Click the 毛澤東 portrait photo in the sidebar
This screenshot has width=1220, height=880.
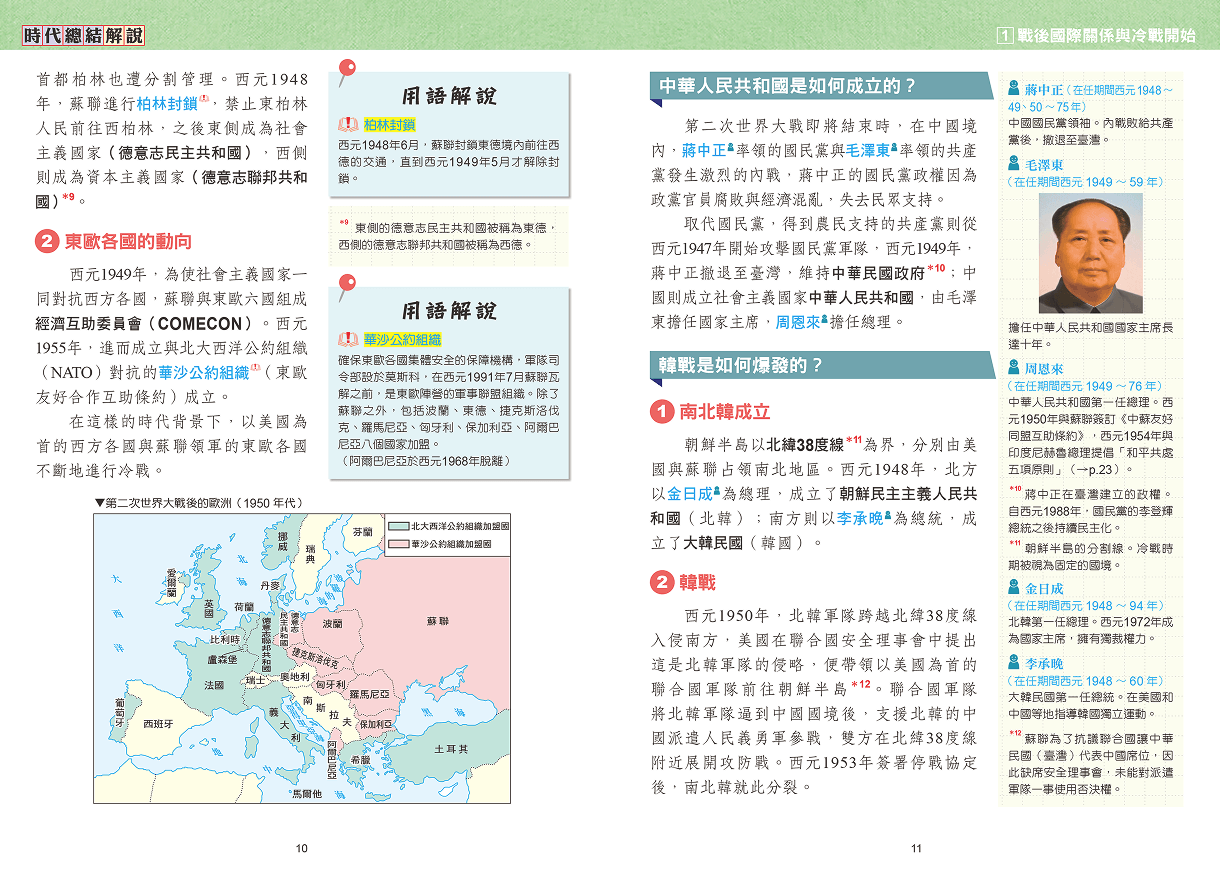pyautogui.click(x=1091, y=254)
